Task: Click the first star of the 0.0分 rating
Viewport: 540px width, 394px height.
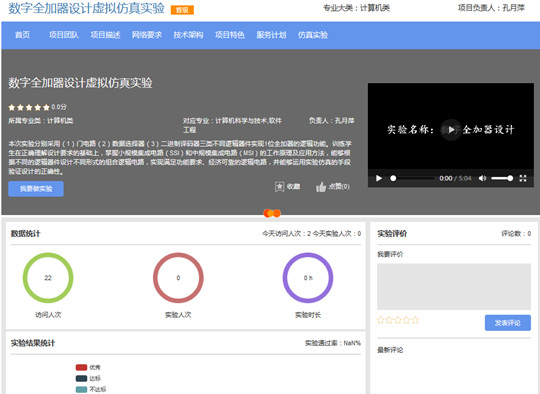Action: (x=12, y=107)
